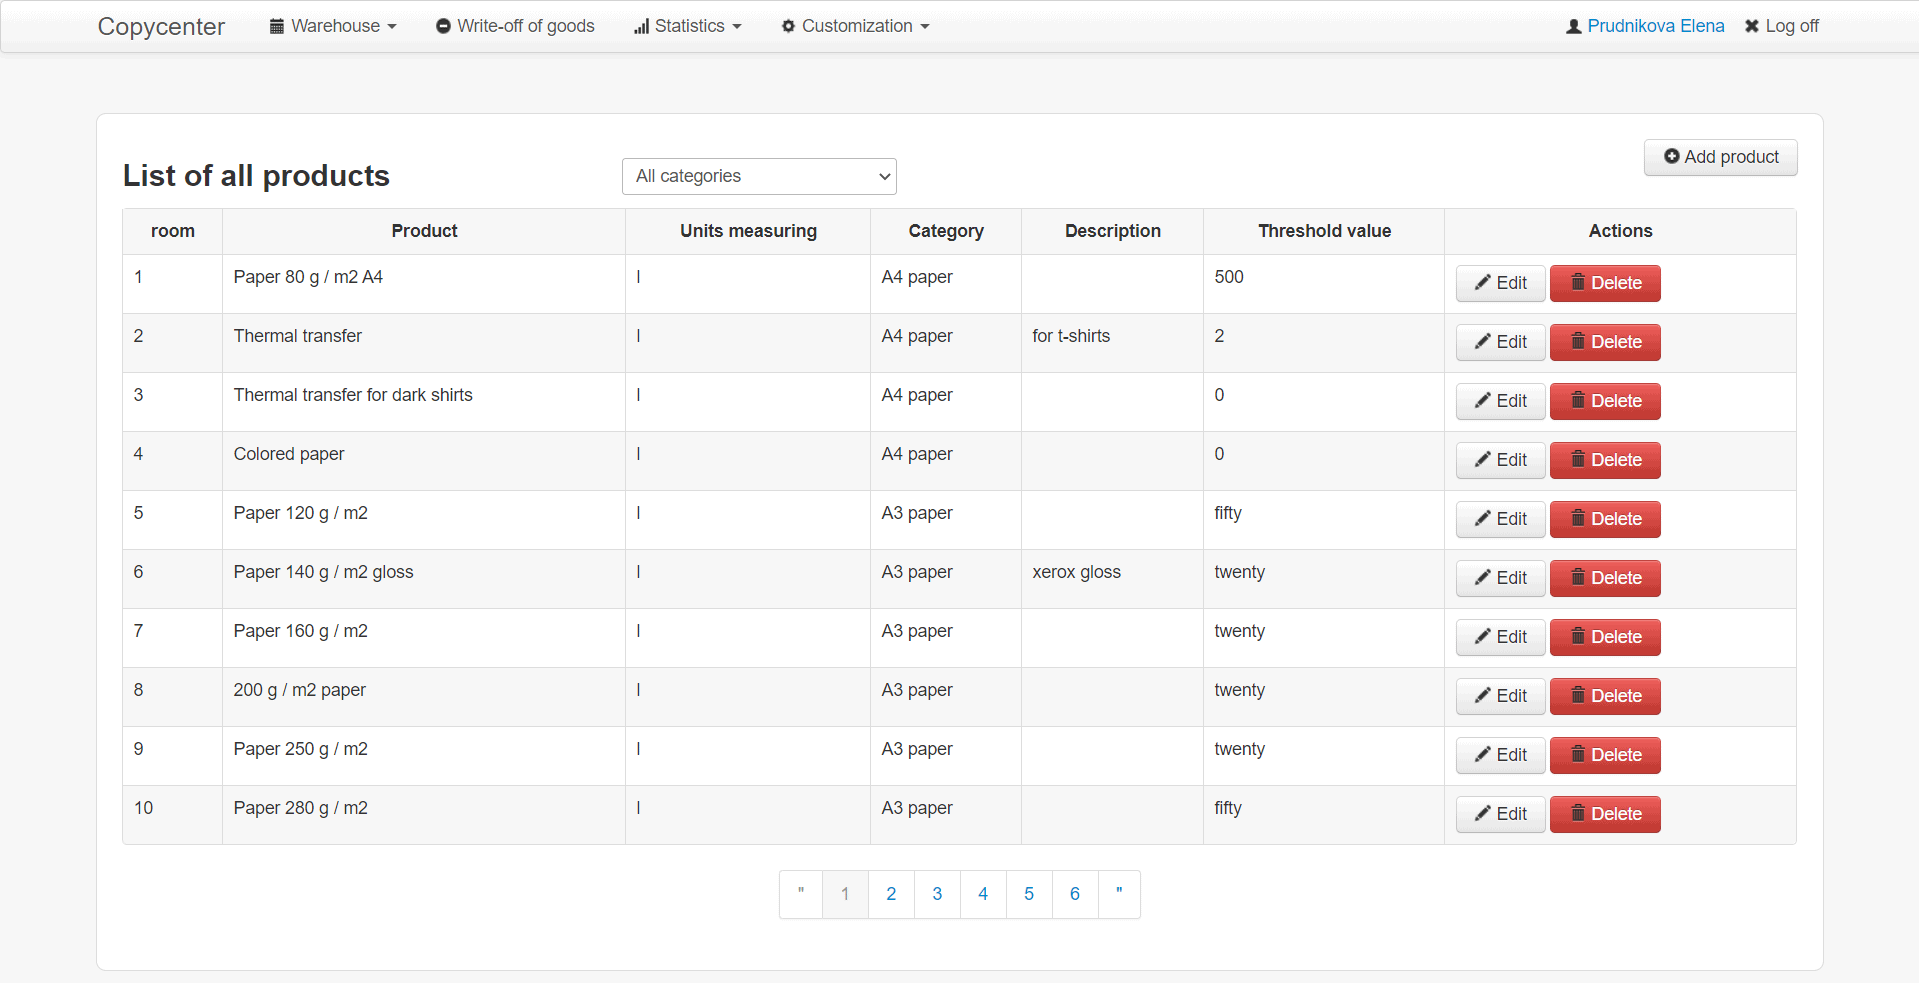Image resolution: width=1919 pixels, height=983 pixels.
Task: Click the pencil icon in Paper 80 g row
Action: (x=1483, y=283)
